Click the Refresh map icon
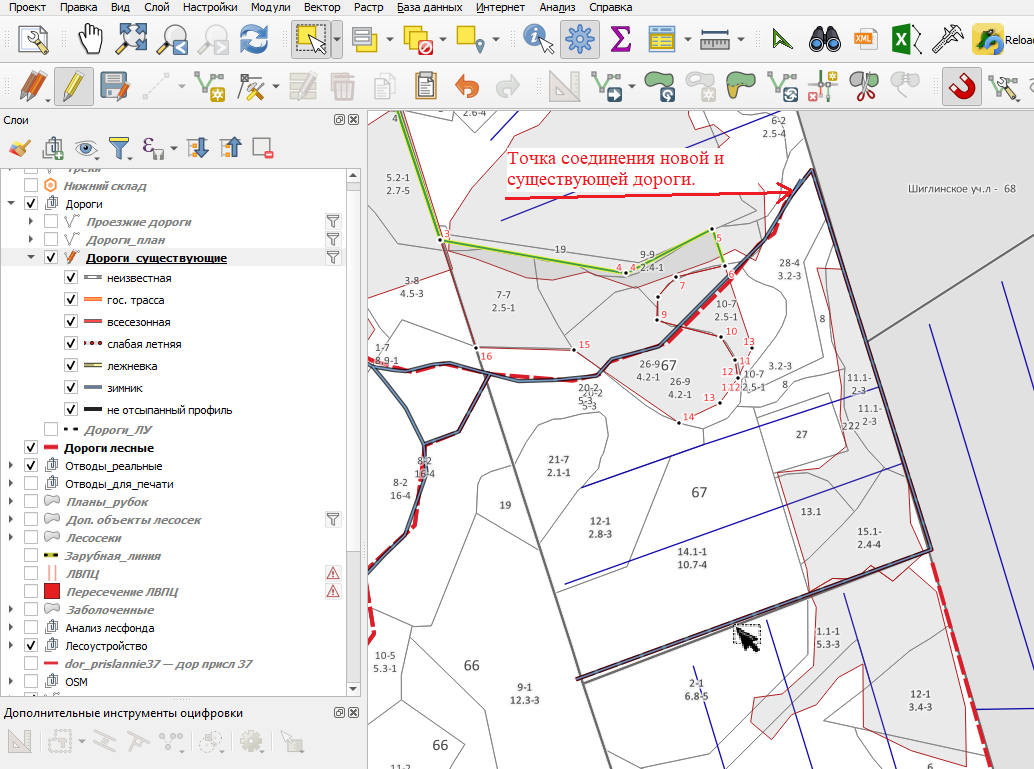 254,39
